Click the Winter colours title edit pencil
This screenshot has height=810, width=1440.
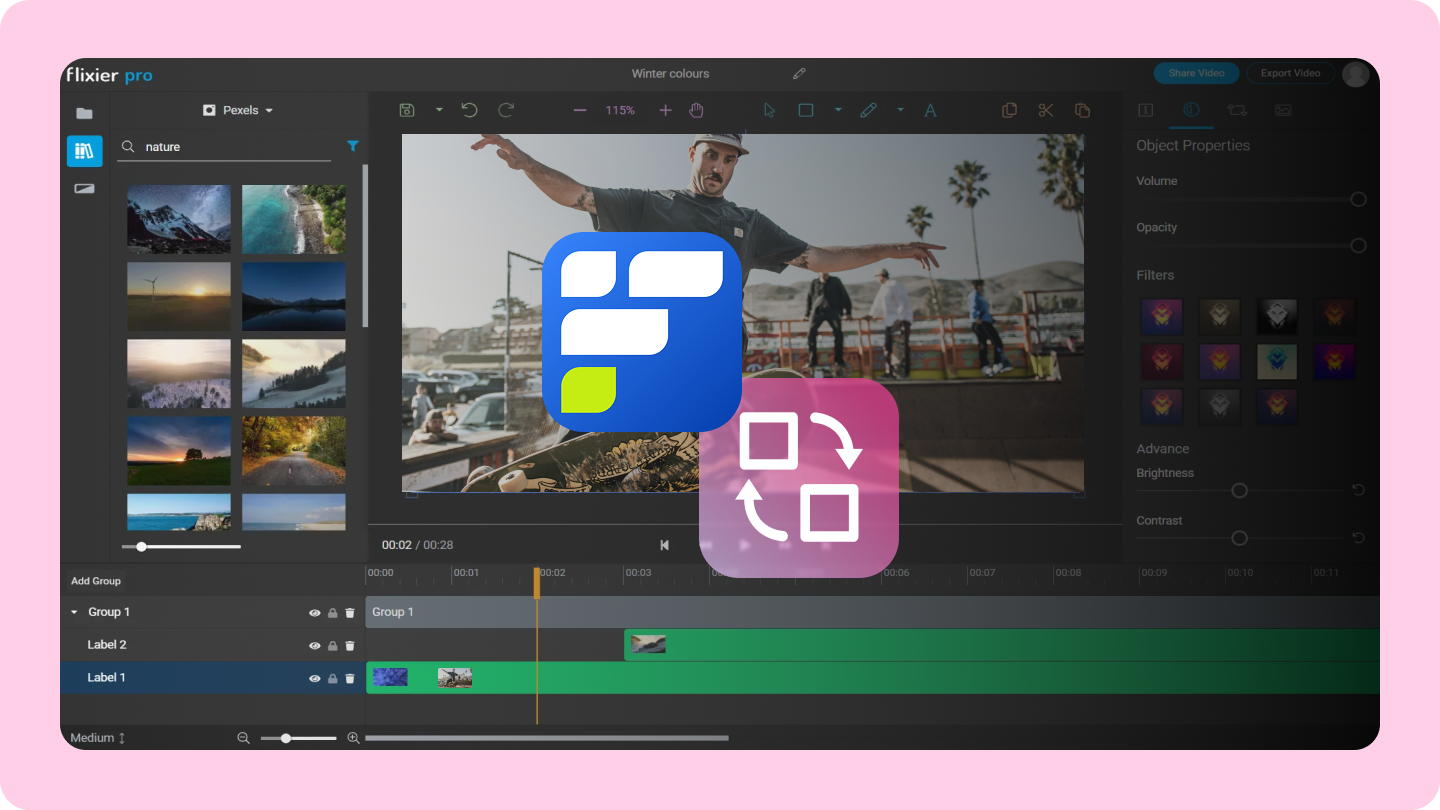pyautogui.click(x=799, y=73)
